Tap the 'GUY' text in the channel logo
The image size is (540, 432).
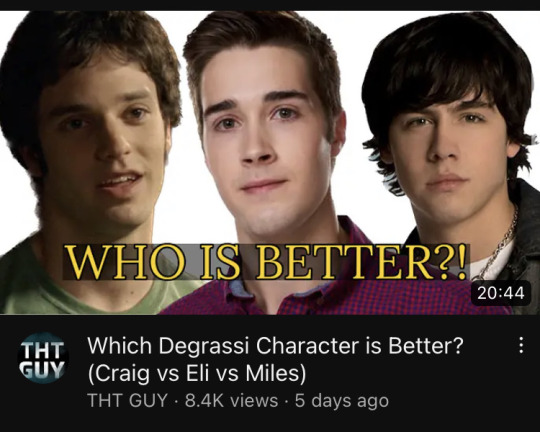coord(42,369)
